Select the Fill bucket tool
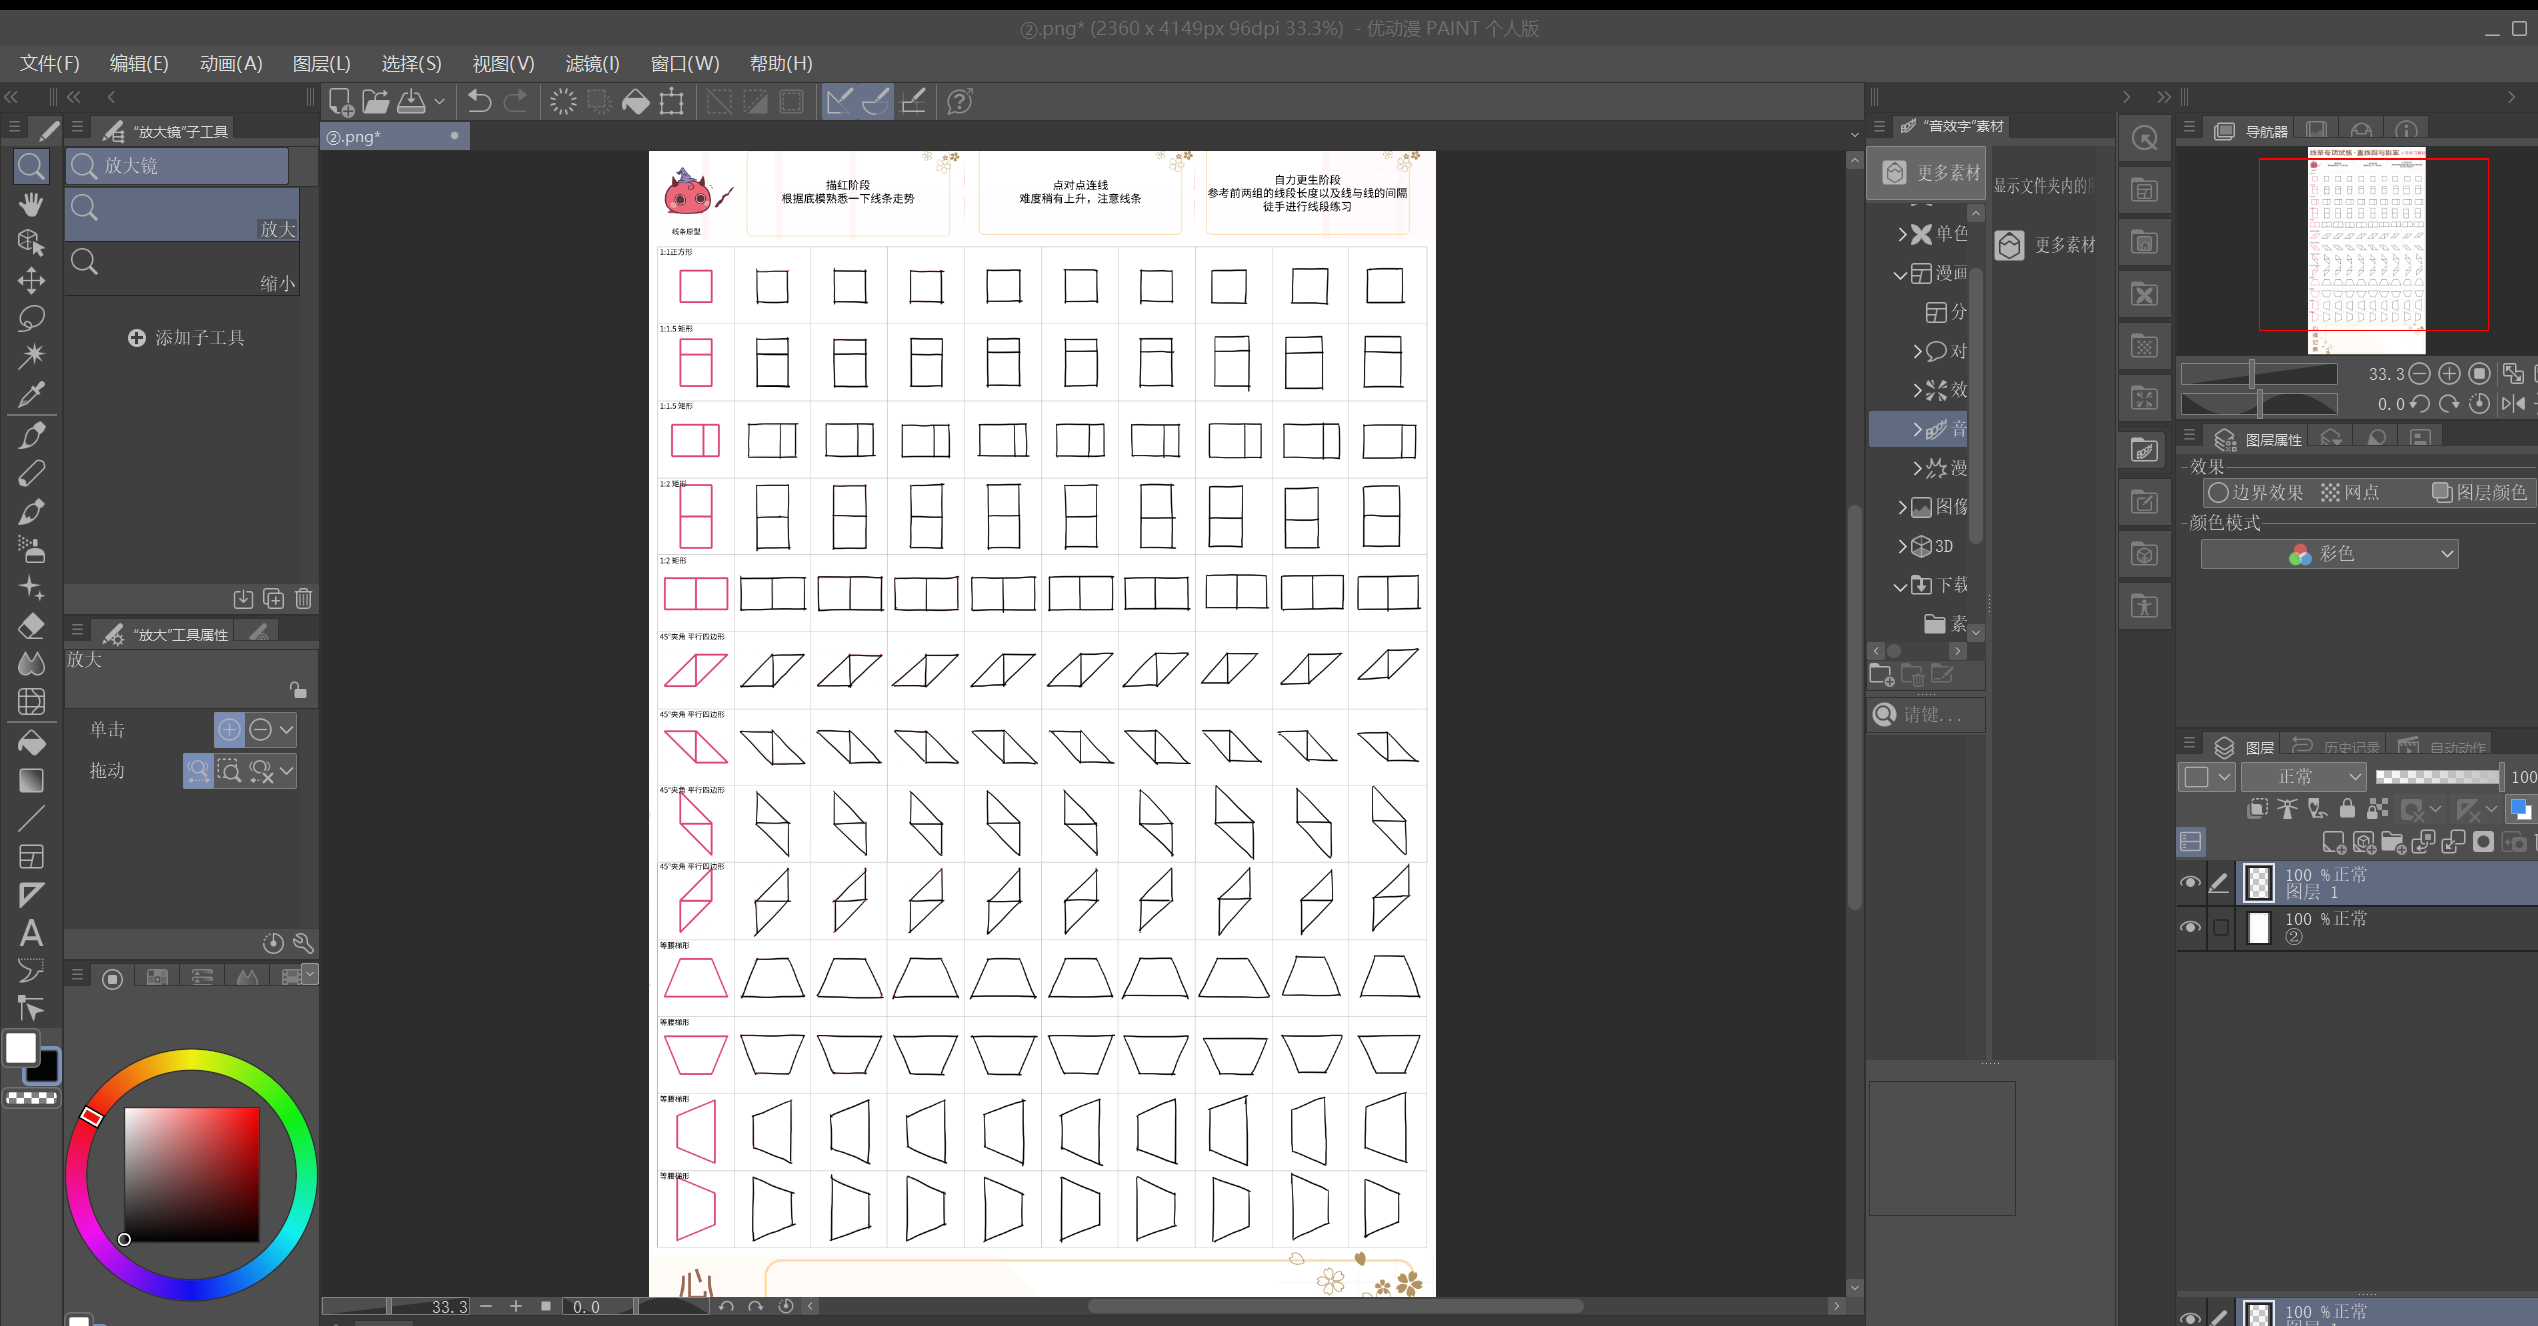This screenshot has height=1326, width=2538. (31, 742)
